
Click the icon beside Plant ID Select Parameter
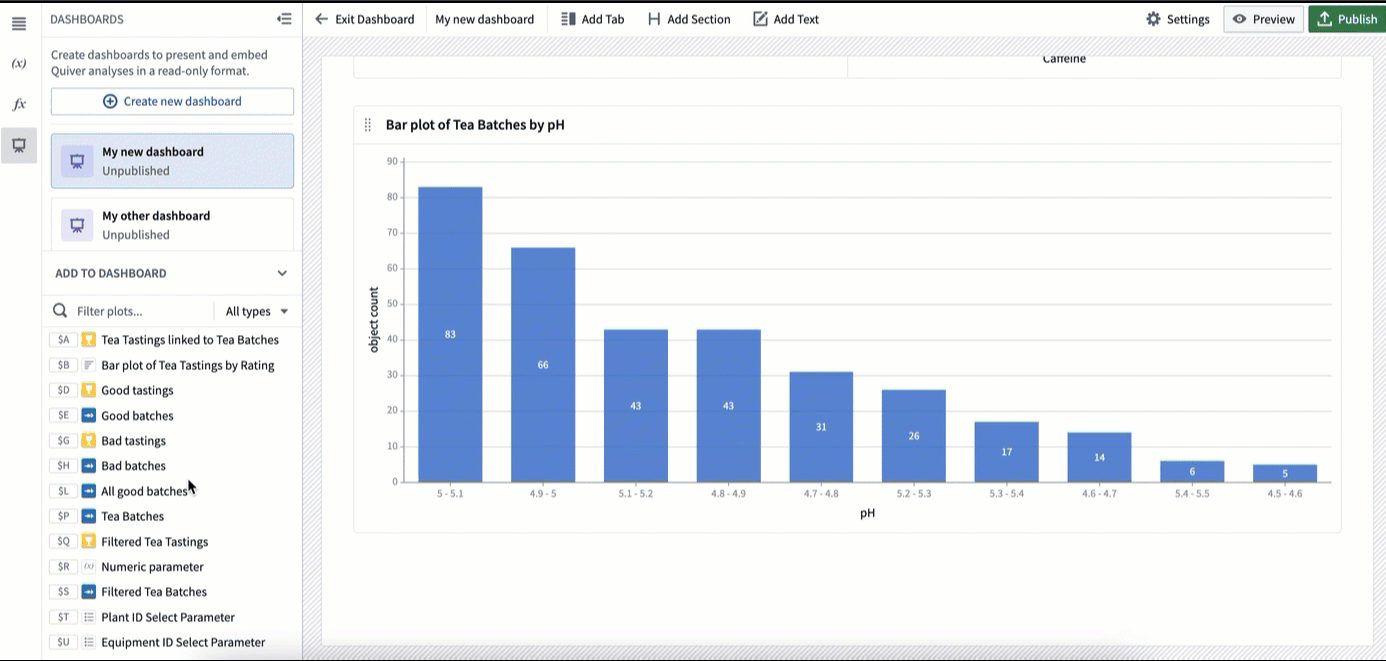tap(89, 617)
